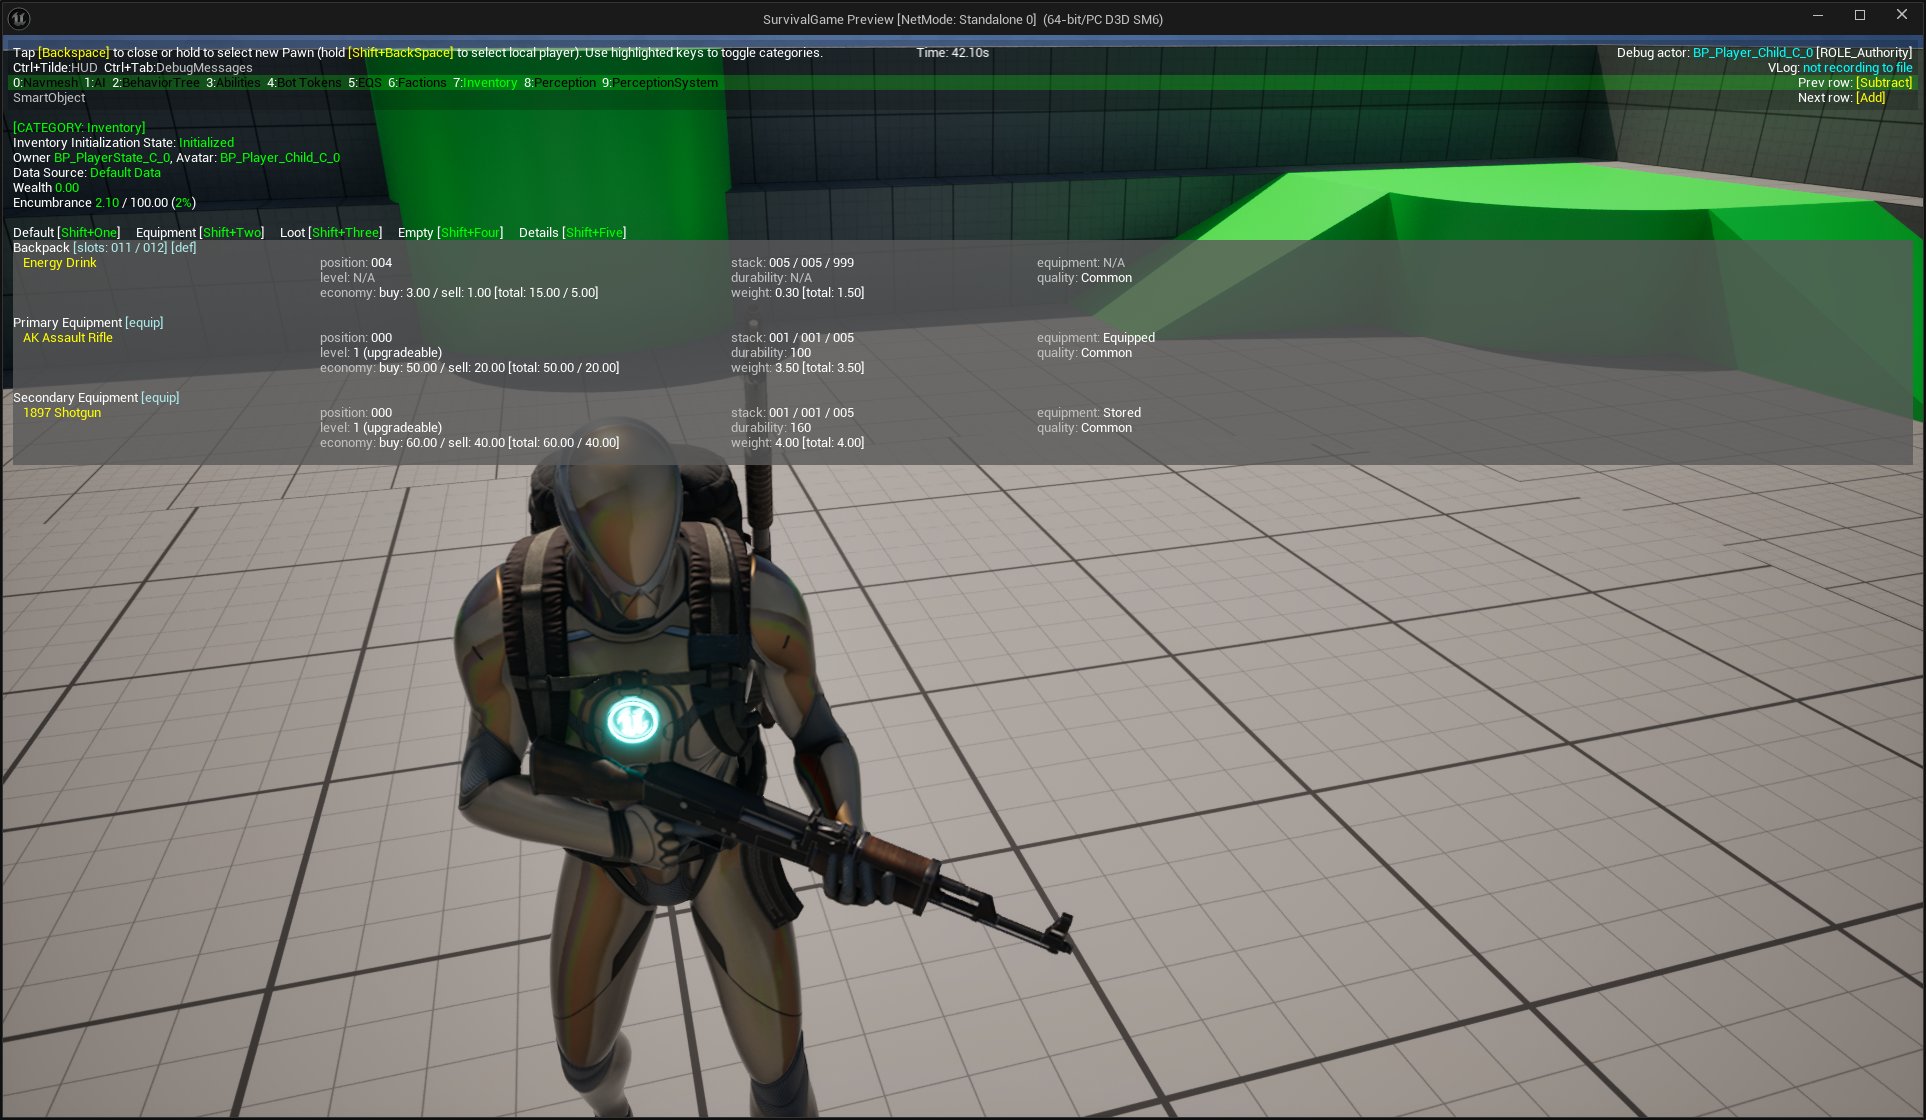Click the Secondary Equipment [equip] header

pyautogui.click(x=96, y=398)
